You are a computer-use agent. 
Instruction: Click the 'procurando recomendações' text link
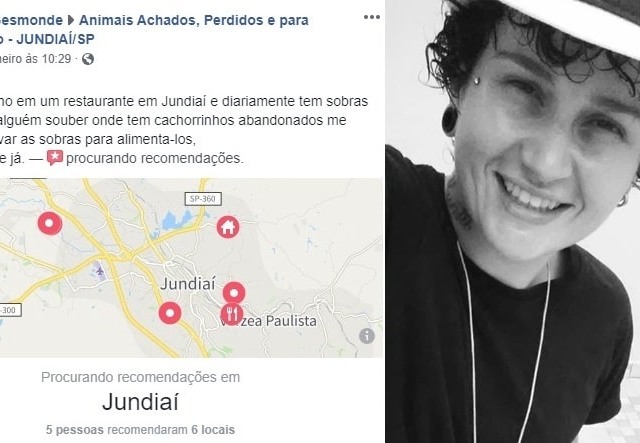click(x=155, y=158)
